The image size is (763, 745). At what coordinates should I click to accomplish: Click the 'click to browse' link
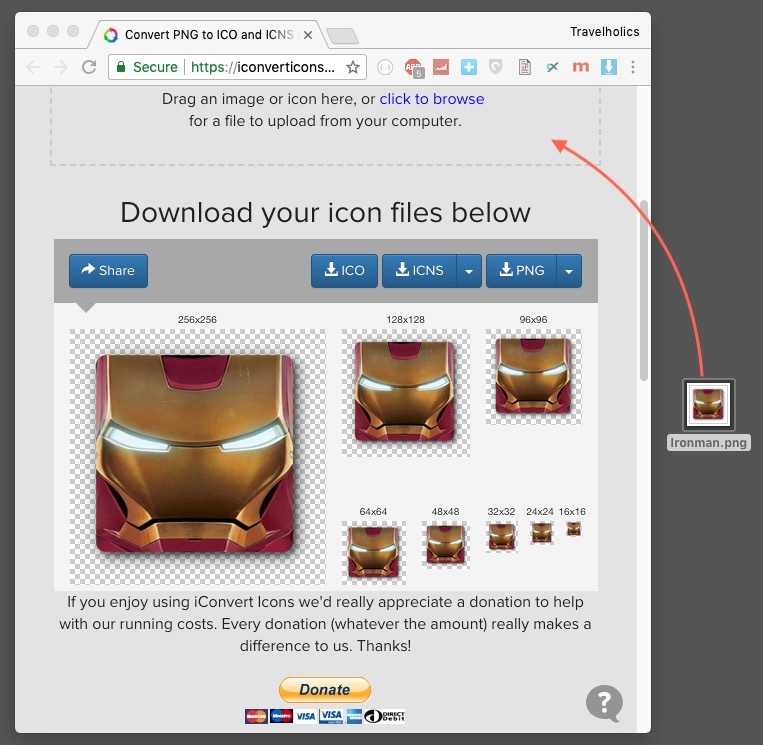(x=432, y=99)
